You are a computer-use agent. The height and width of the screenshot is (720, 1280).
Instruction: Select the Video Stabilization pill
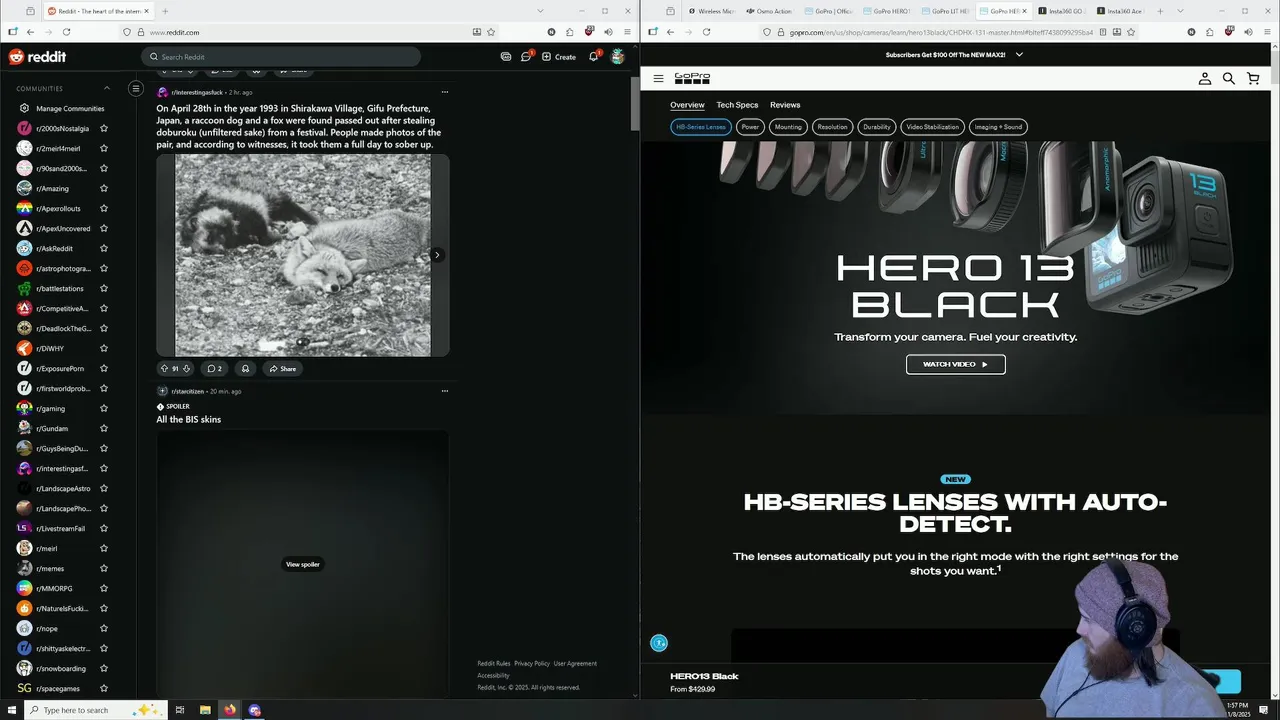pos(933,127)
